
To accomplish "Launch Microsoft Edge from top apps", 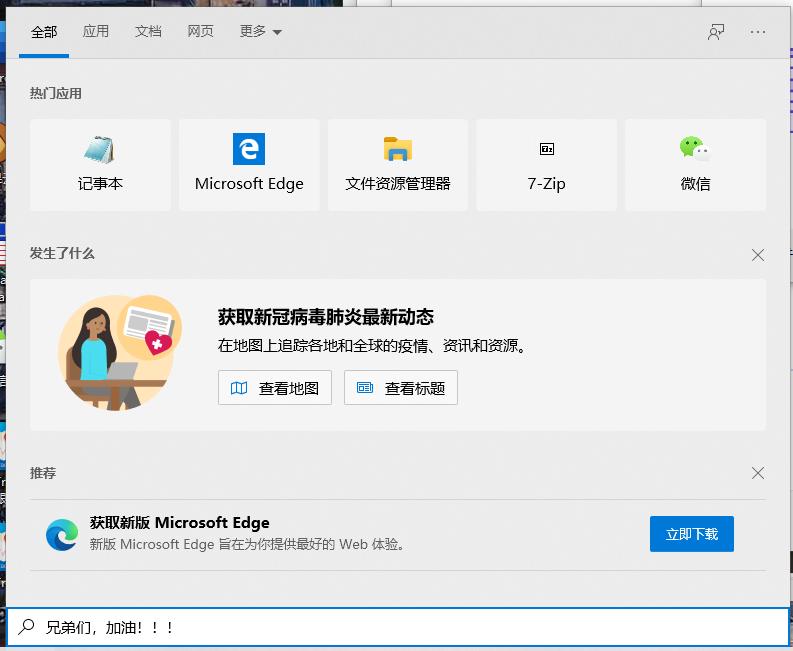I will [x=249, y=165].
